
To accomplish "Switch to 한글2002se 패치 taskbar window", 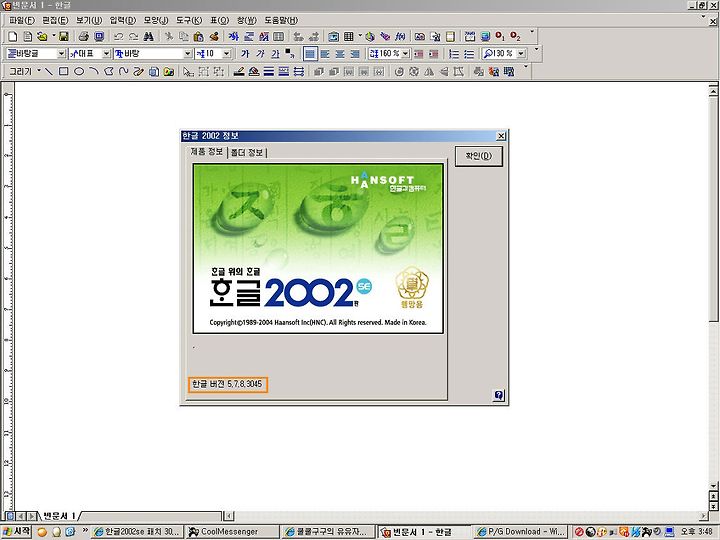I will click(x=136, y=532).
